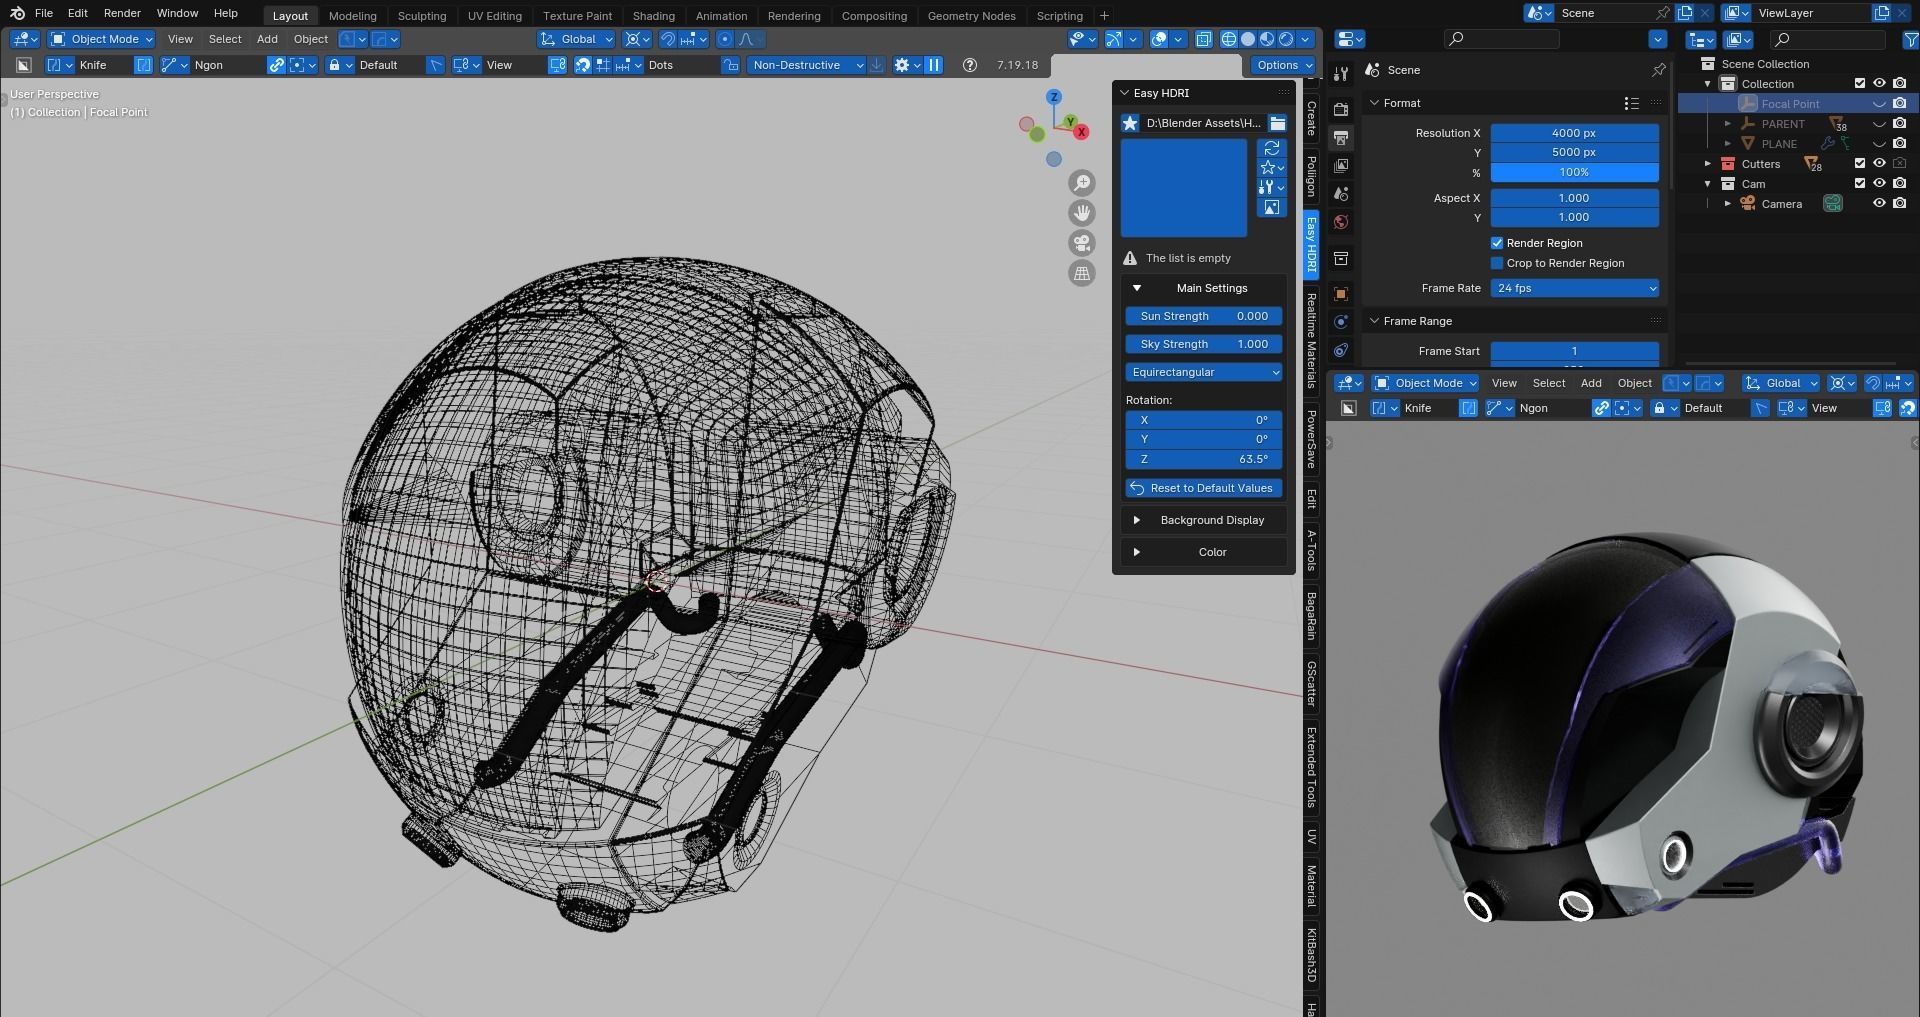
Task: Toggle render camera icon for Focal Point
Action: tap(1899, 104)
